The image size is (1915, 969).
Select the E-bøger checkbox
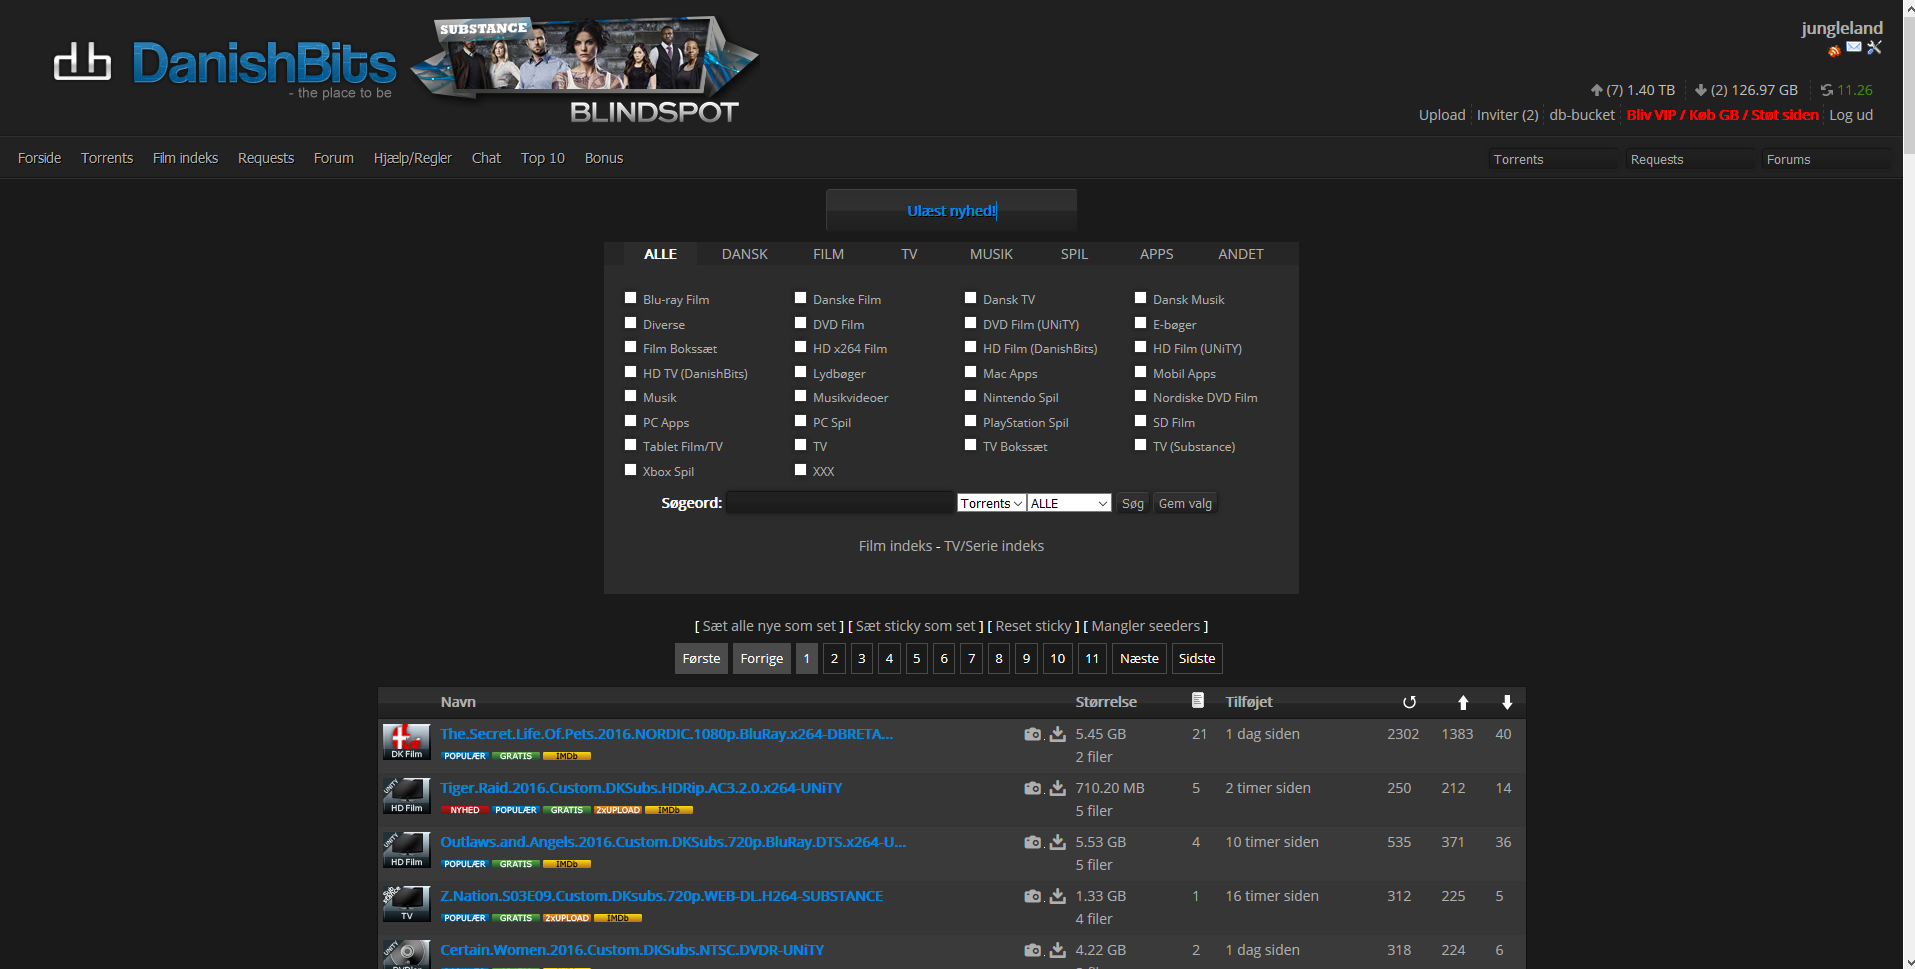(1140, 323)
